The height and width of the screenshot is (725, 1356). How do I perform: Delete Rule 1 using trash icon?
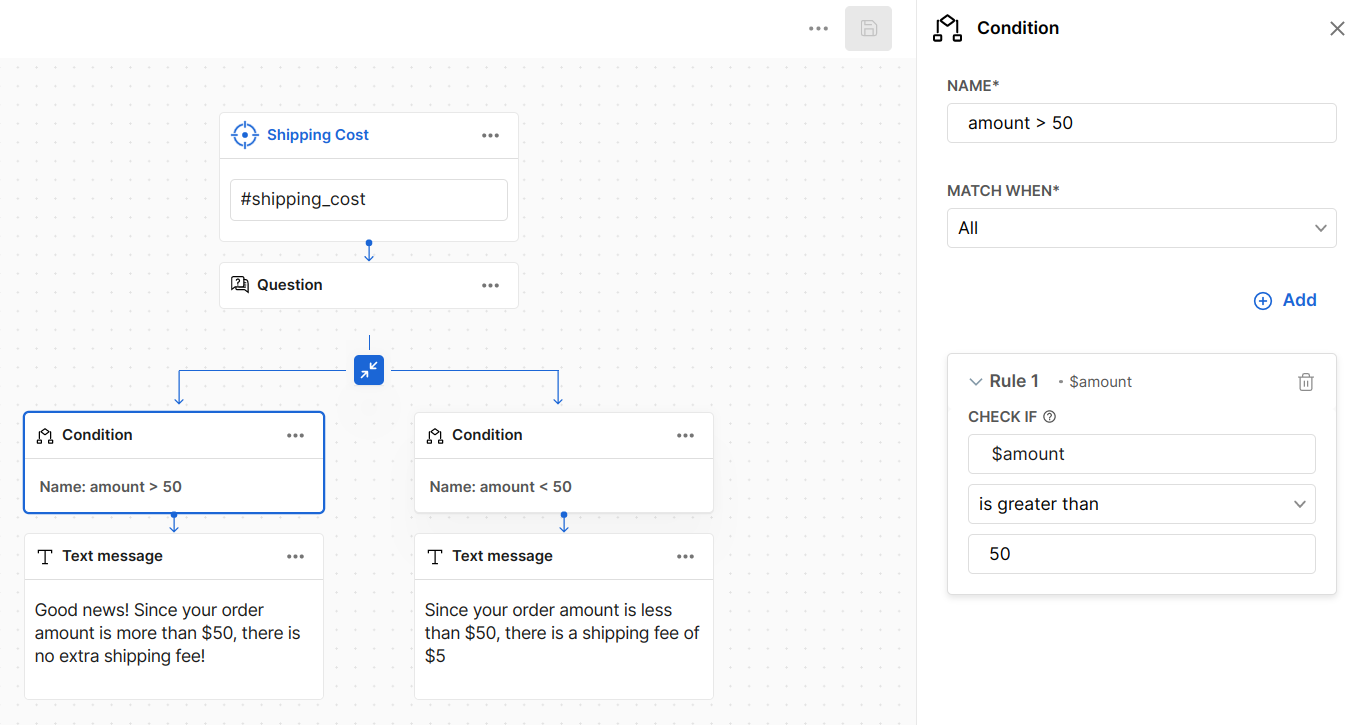pyautogui.click(x=1305, y=382)
